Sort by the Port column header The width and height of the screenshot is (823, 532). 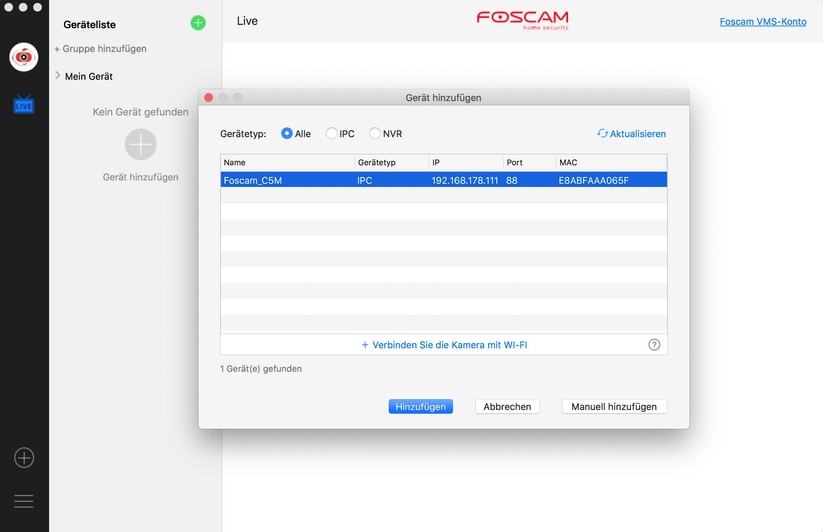530,163
